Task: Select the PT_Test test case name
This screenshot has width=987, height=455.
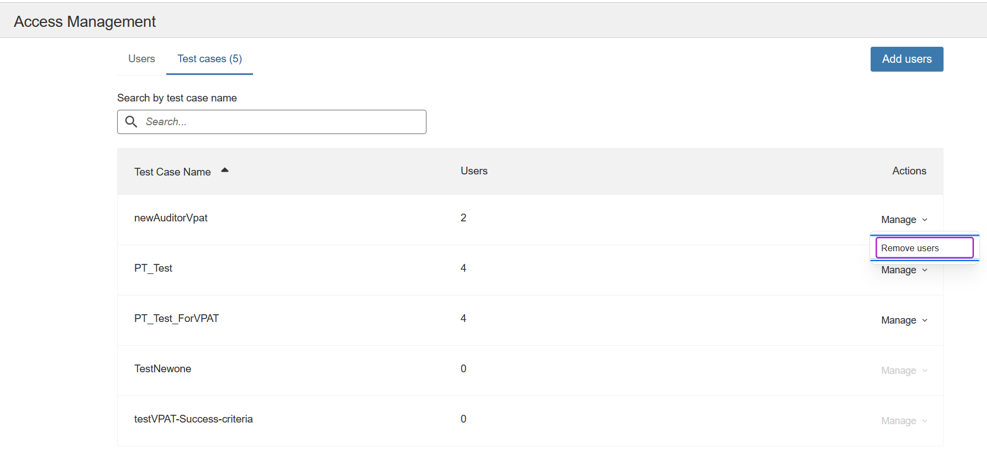Action: click(x=153, y=268)
